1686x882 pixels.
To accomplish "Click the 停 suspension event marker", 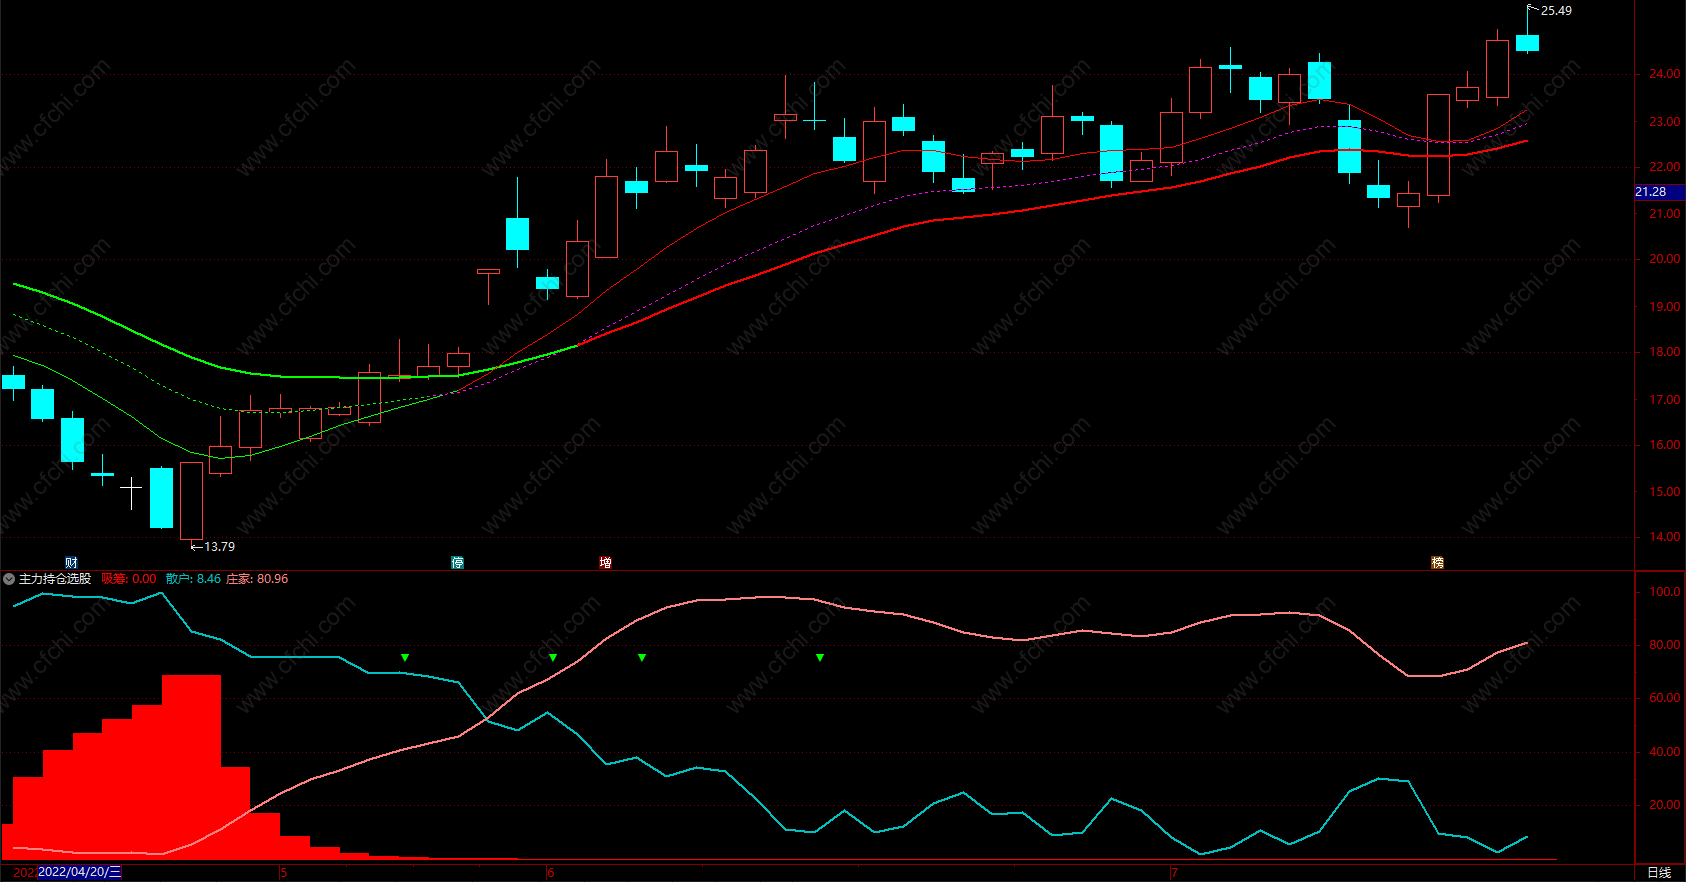I will (x=458, y=563).
